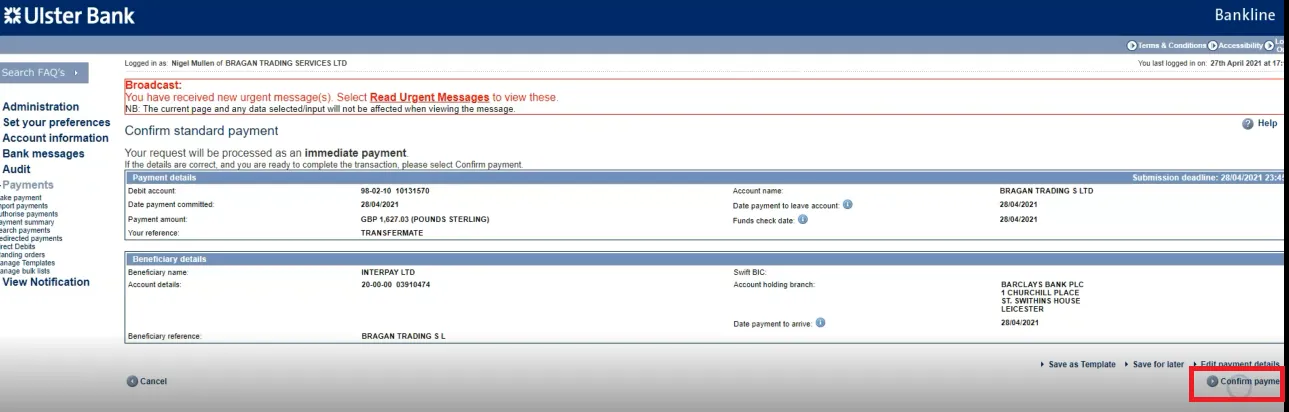
Task: Open Account information menu
Action: 56,138
